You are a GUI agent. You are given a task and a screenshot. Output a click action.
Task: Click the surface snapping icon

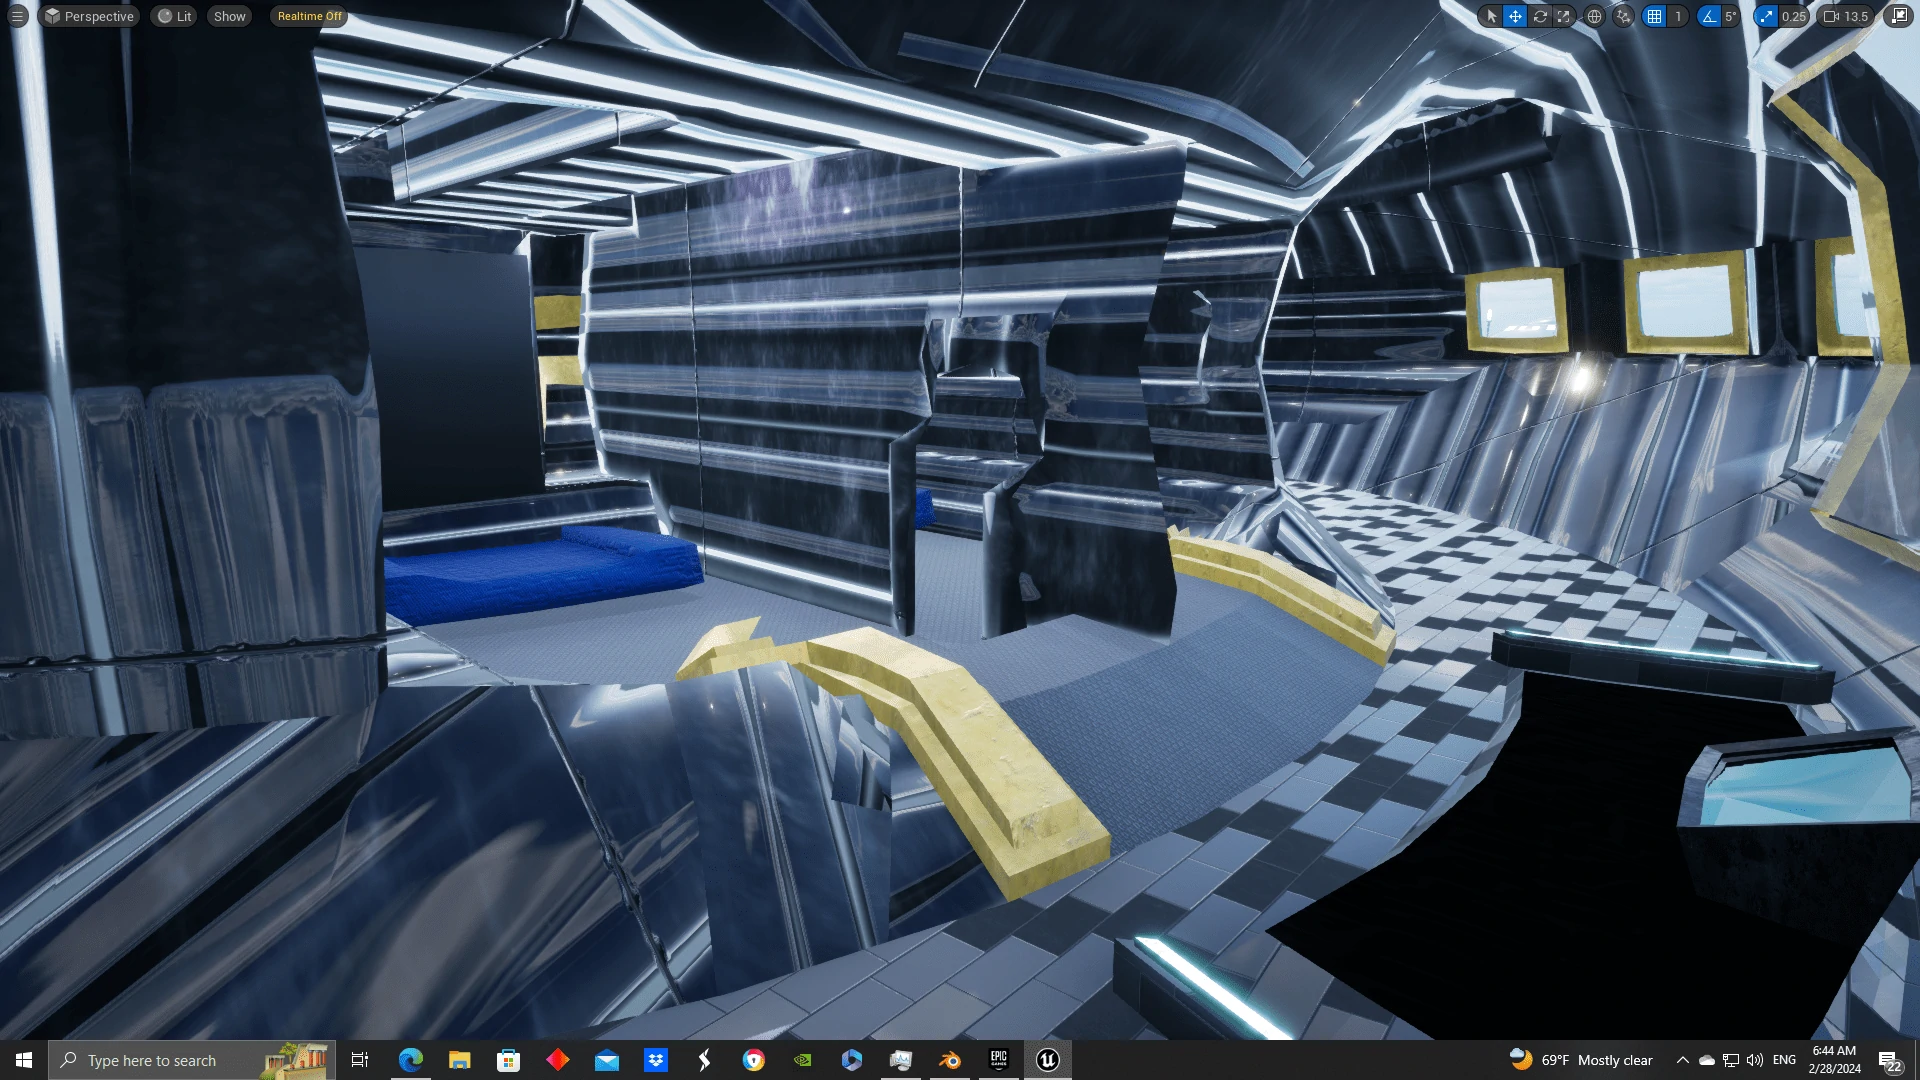pos(1624,16)
